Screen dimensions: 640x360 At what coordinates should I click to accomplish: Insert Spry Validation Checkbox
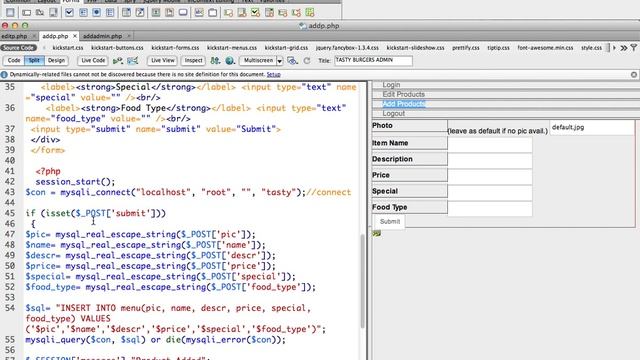[255, 13]
